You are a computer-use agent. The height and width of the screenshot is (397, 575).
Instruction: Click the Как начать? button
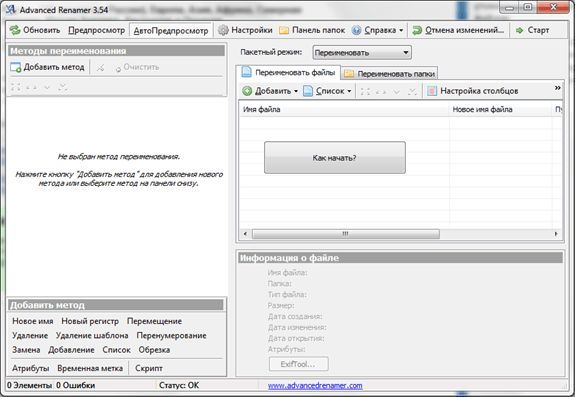click(x=335, y=158)
